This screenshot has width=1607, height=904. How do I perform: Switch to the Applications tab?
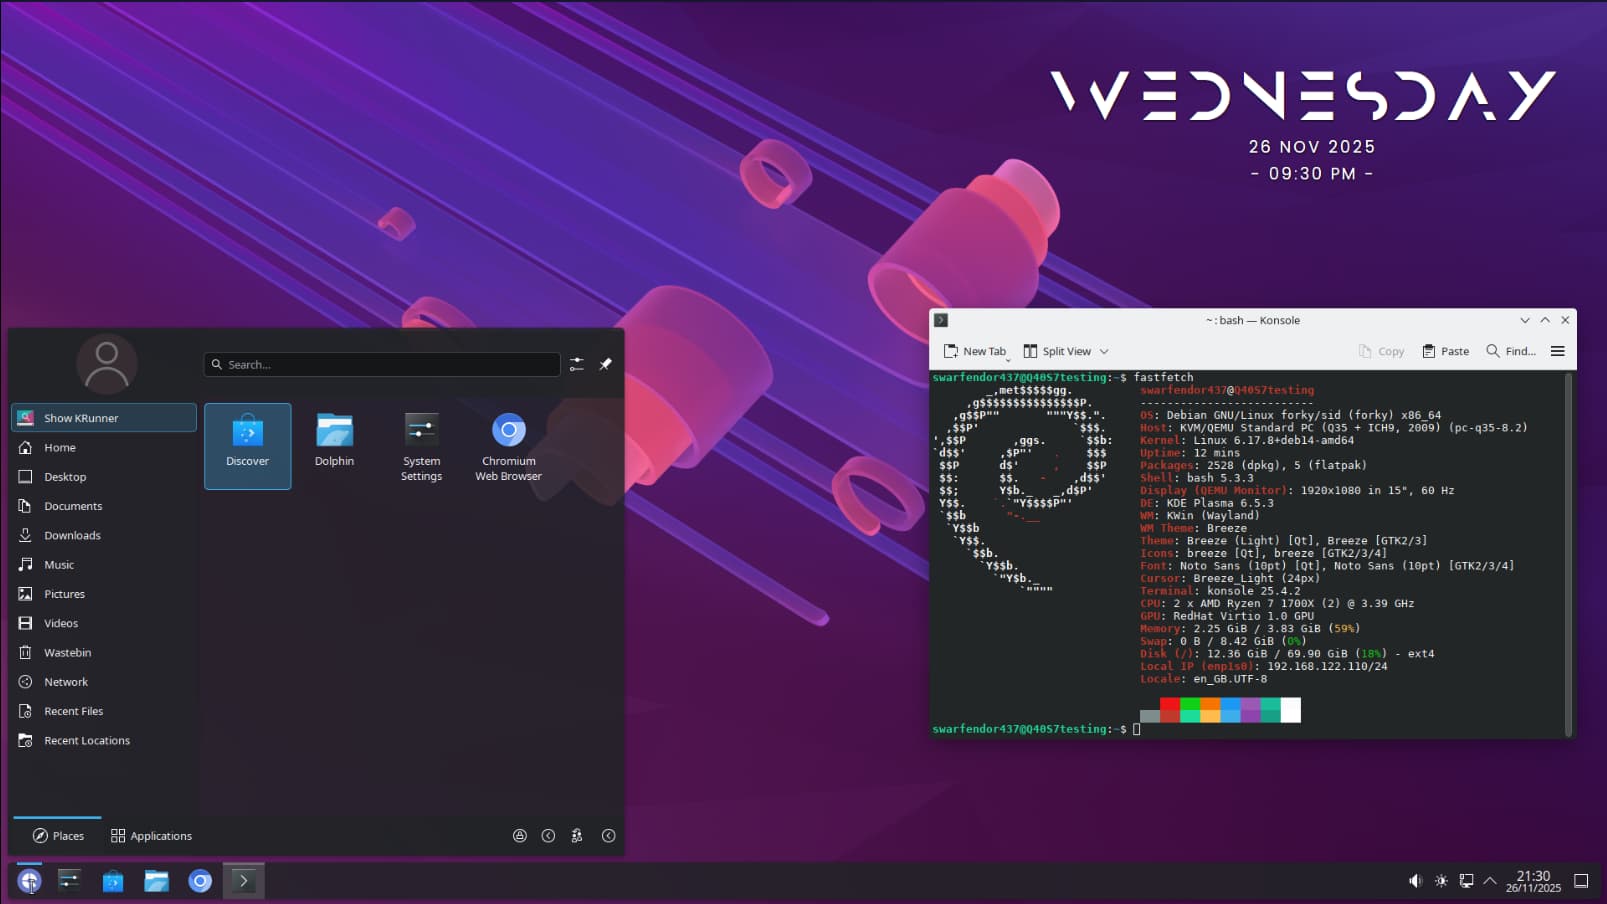coord(151,836)
